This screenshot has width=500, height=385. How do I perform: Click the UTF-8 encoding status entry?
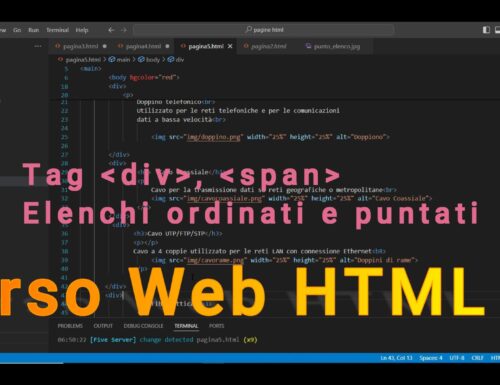pyautogui.click(x=457, y=358)
